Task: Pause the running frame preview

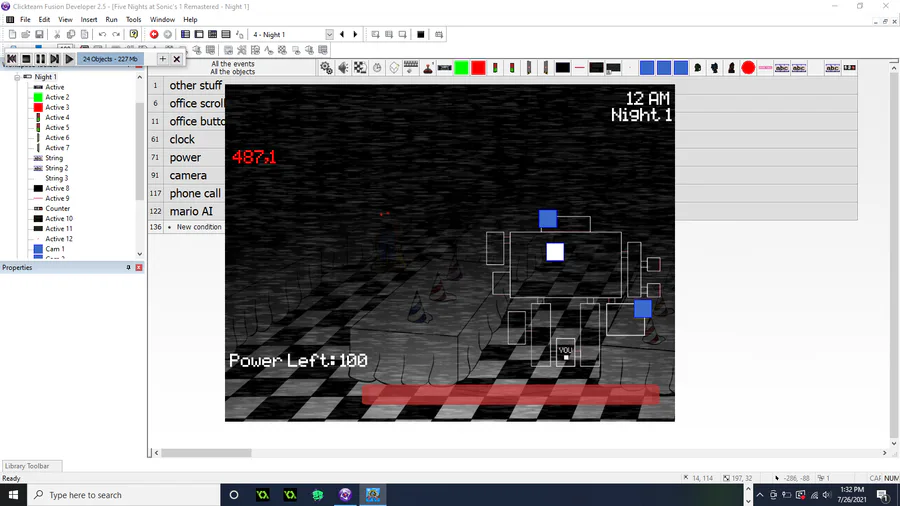Action: (x=40, y=59)
